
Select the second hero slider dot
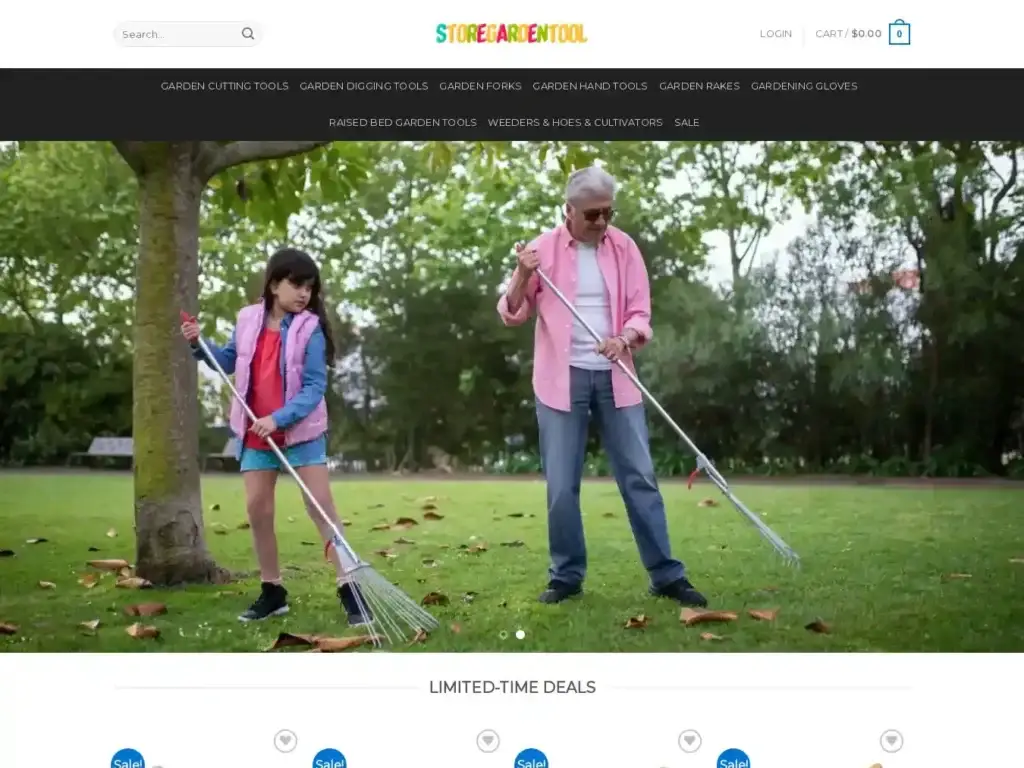pyautogui.click(x=520, y=634)
